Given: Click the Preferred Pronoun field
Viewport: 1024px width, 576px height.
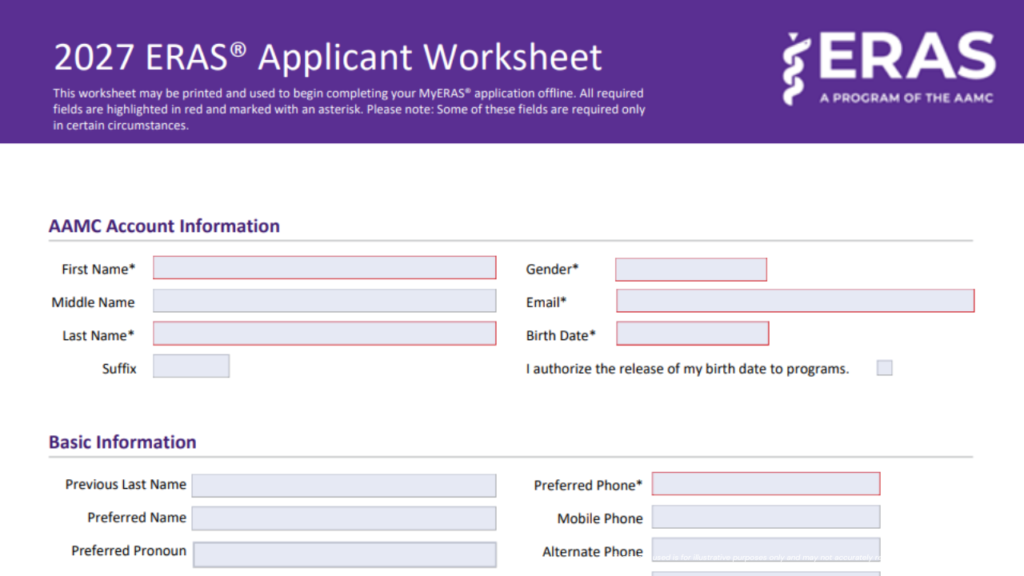Looking at the screenshot, I should pyautogui.click(x=345, y=554).
